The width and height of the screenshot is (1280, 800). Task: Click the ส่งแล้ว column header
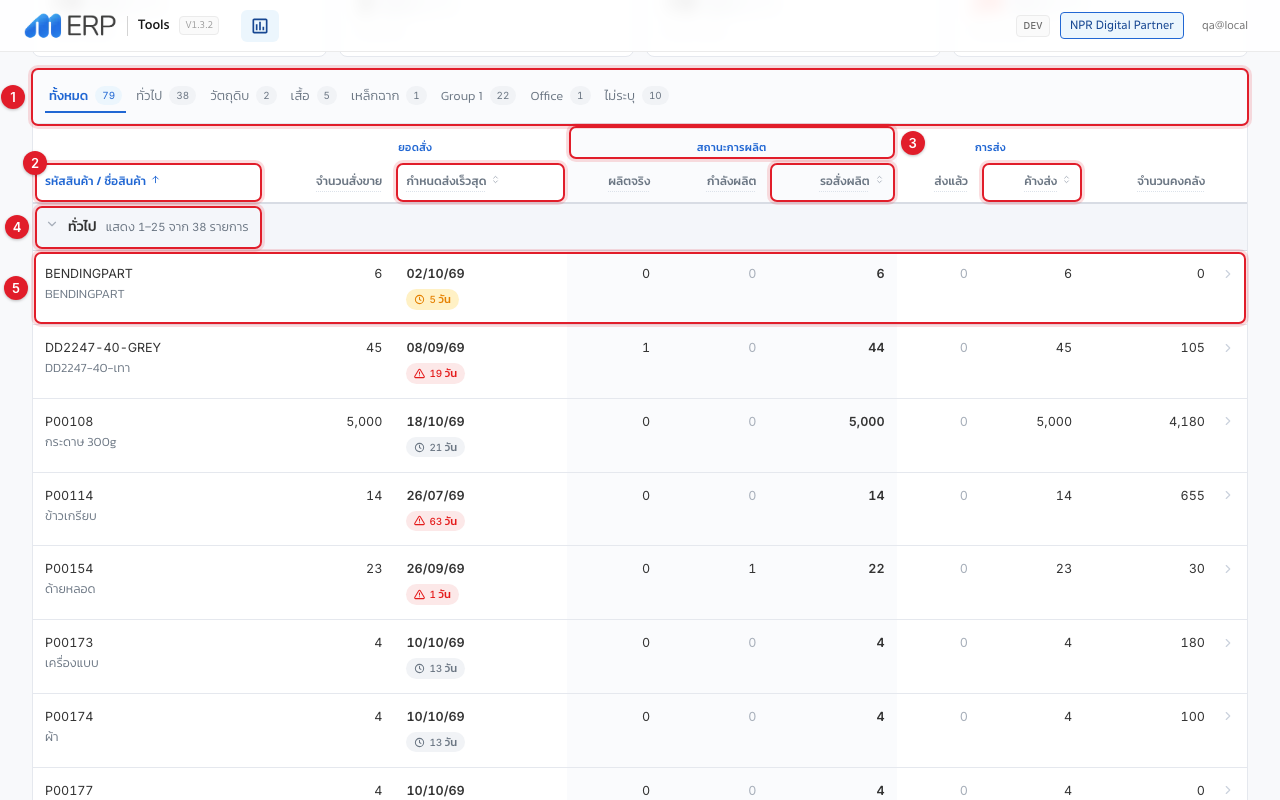pos(951,181)
